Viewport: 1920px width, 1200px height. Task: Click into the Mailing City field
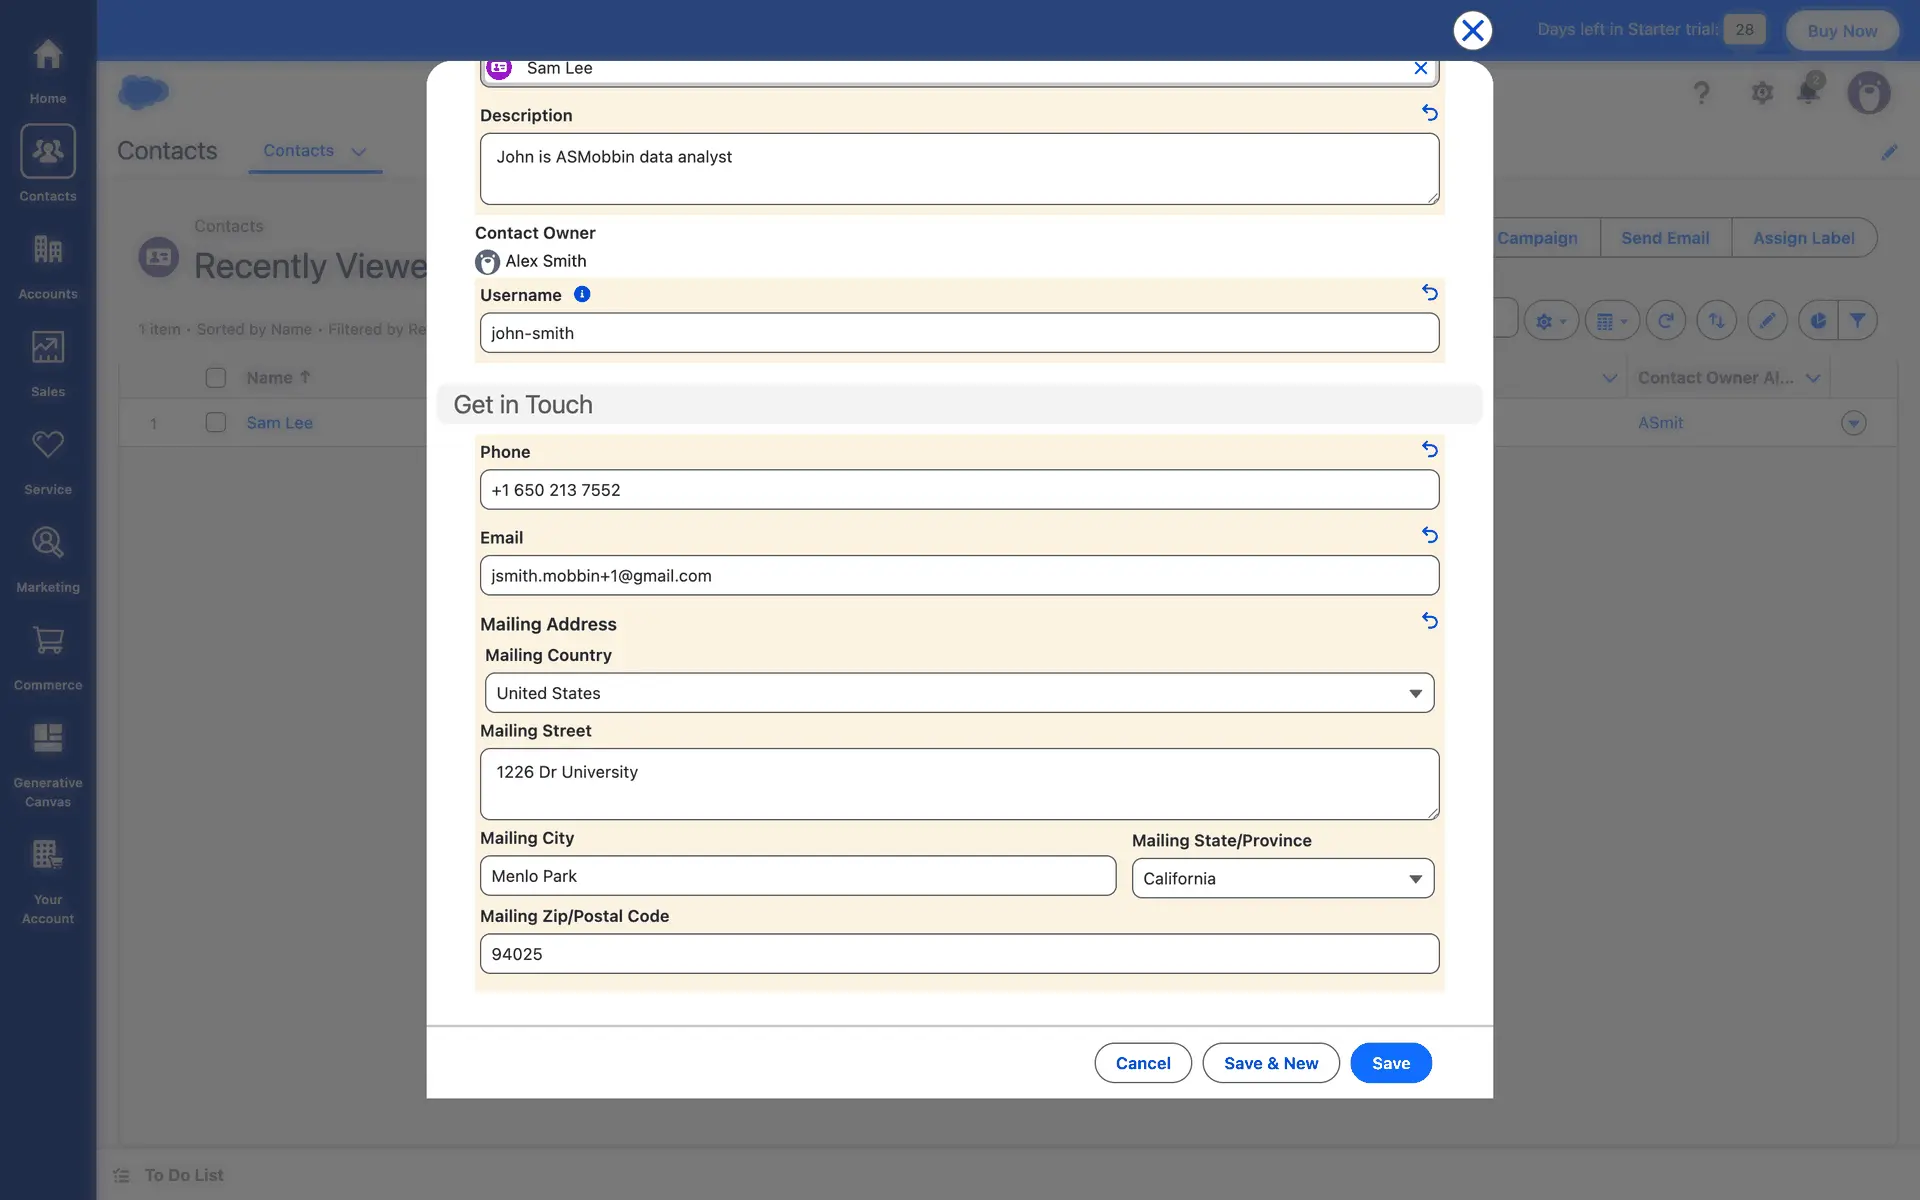click(797, 876)
